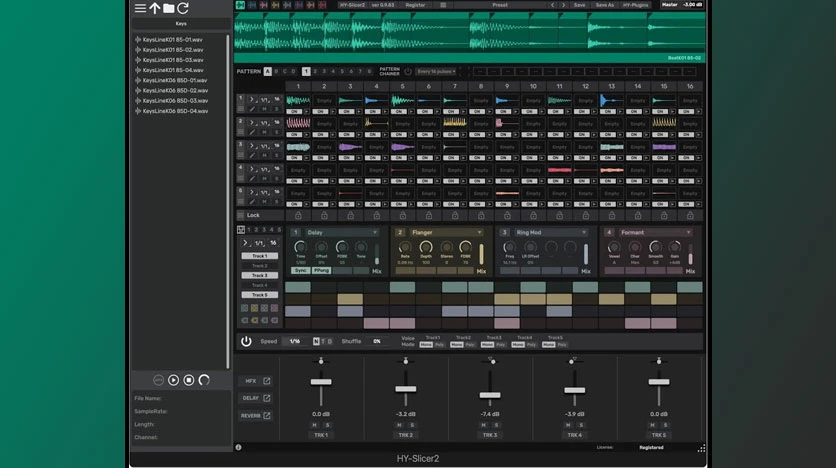Viewport: 836px width, 468px height.
Task: Switch to pattern number 2
Action: point(315,71)
